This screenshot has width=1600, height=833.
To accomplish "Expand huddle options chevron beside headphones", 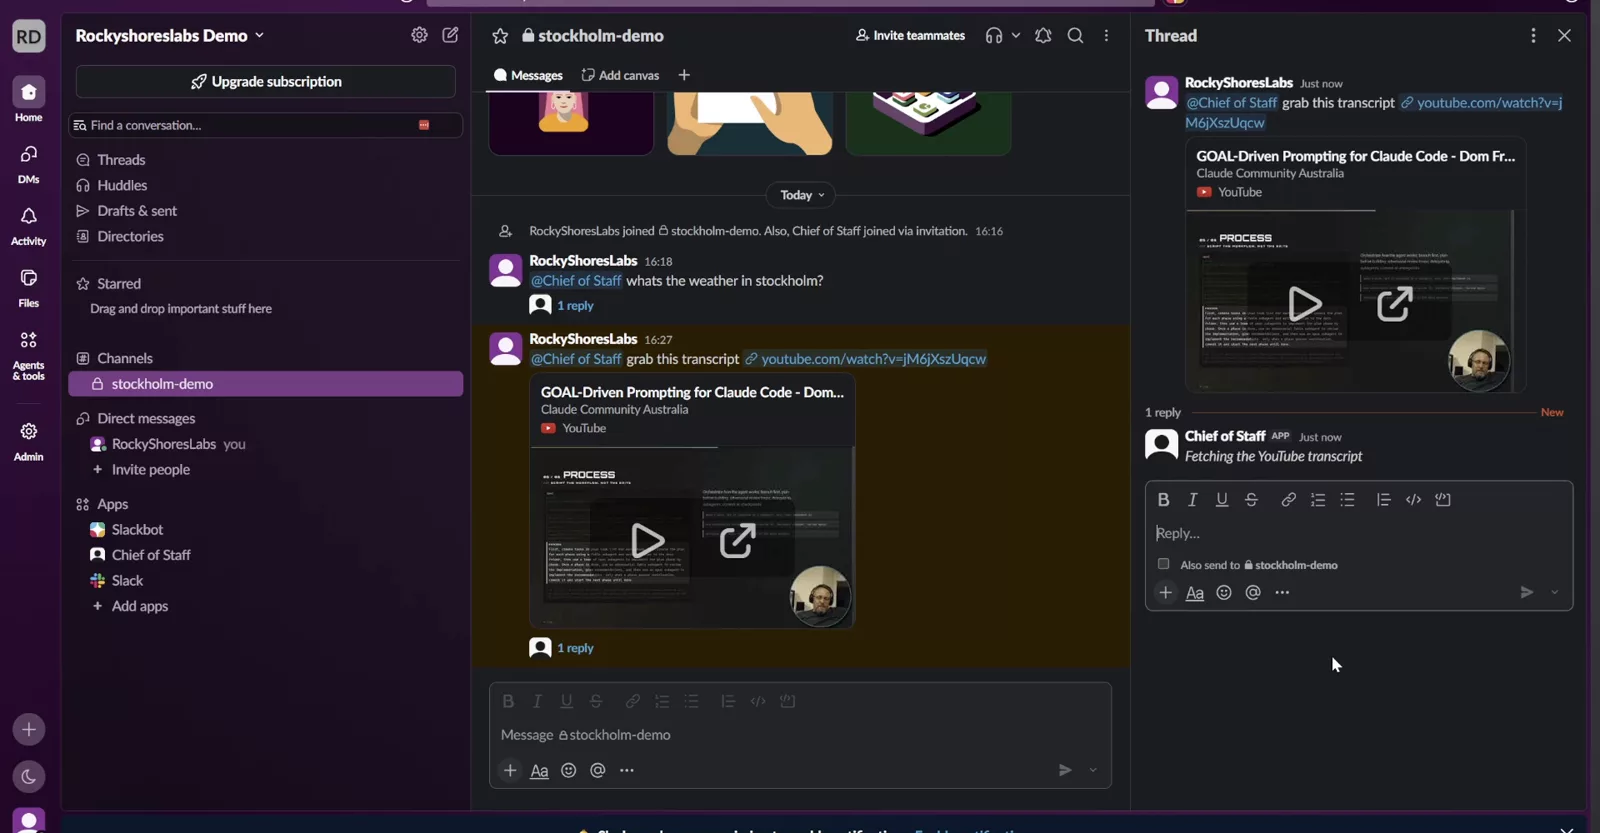I will point(1016,35).
